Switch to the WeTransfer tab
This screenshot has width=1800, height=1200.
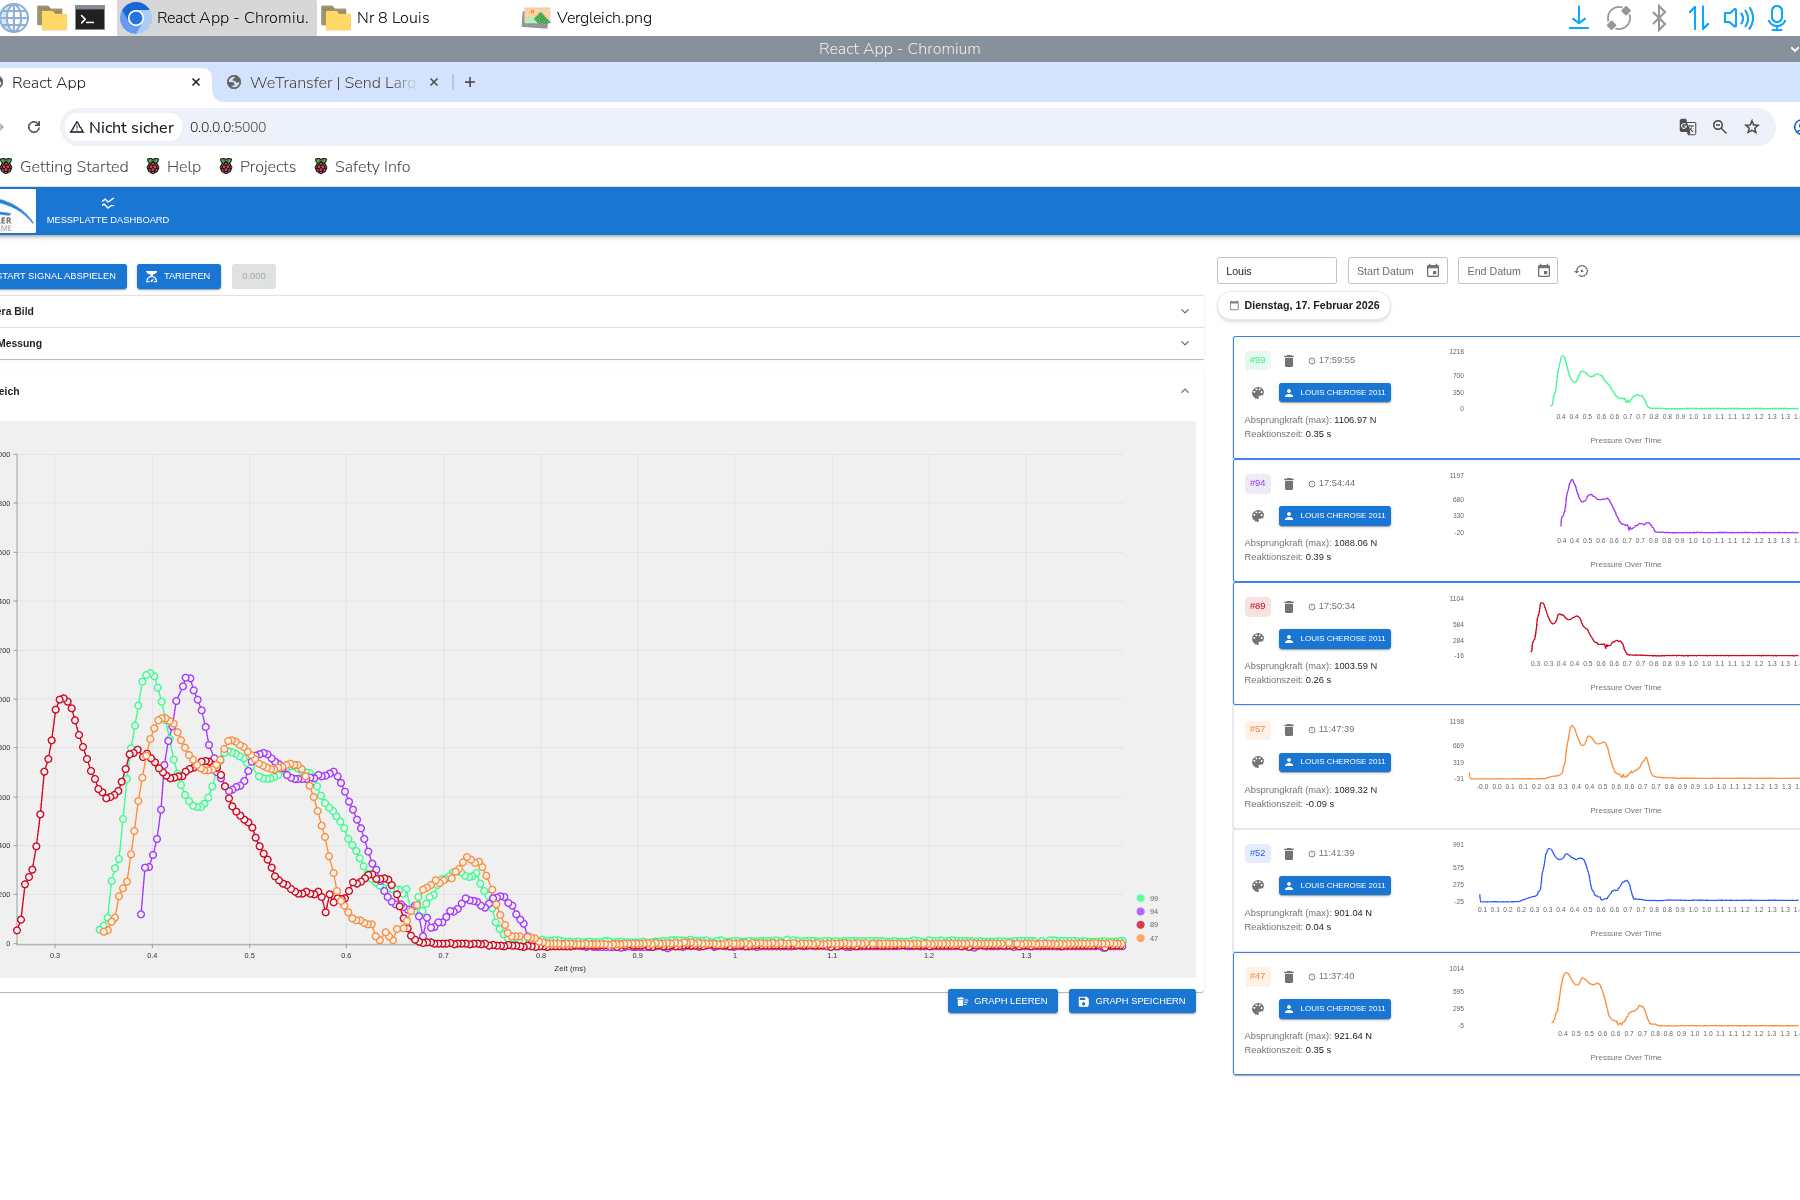[x=331, y=83]
